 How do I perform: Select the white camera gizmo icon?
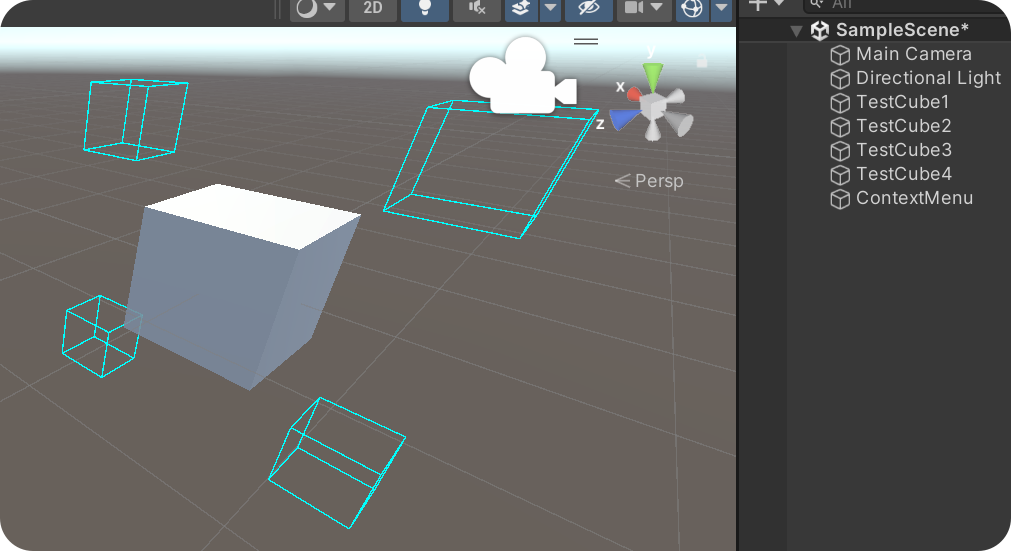(522, 76)
